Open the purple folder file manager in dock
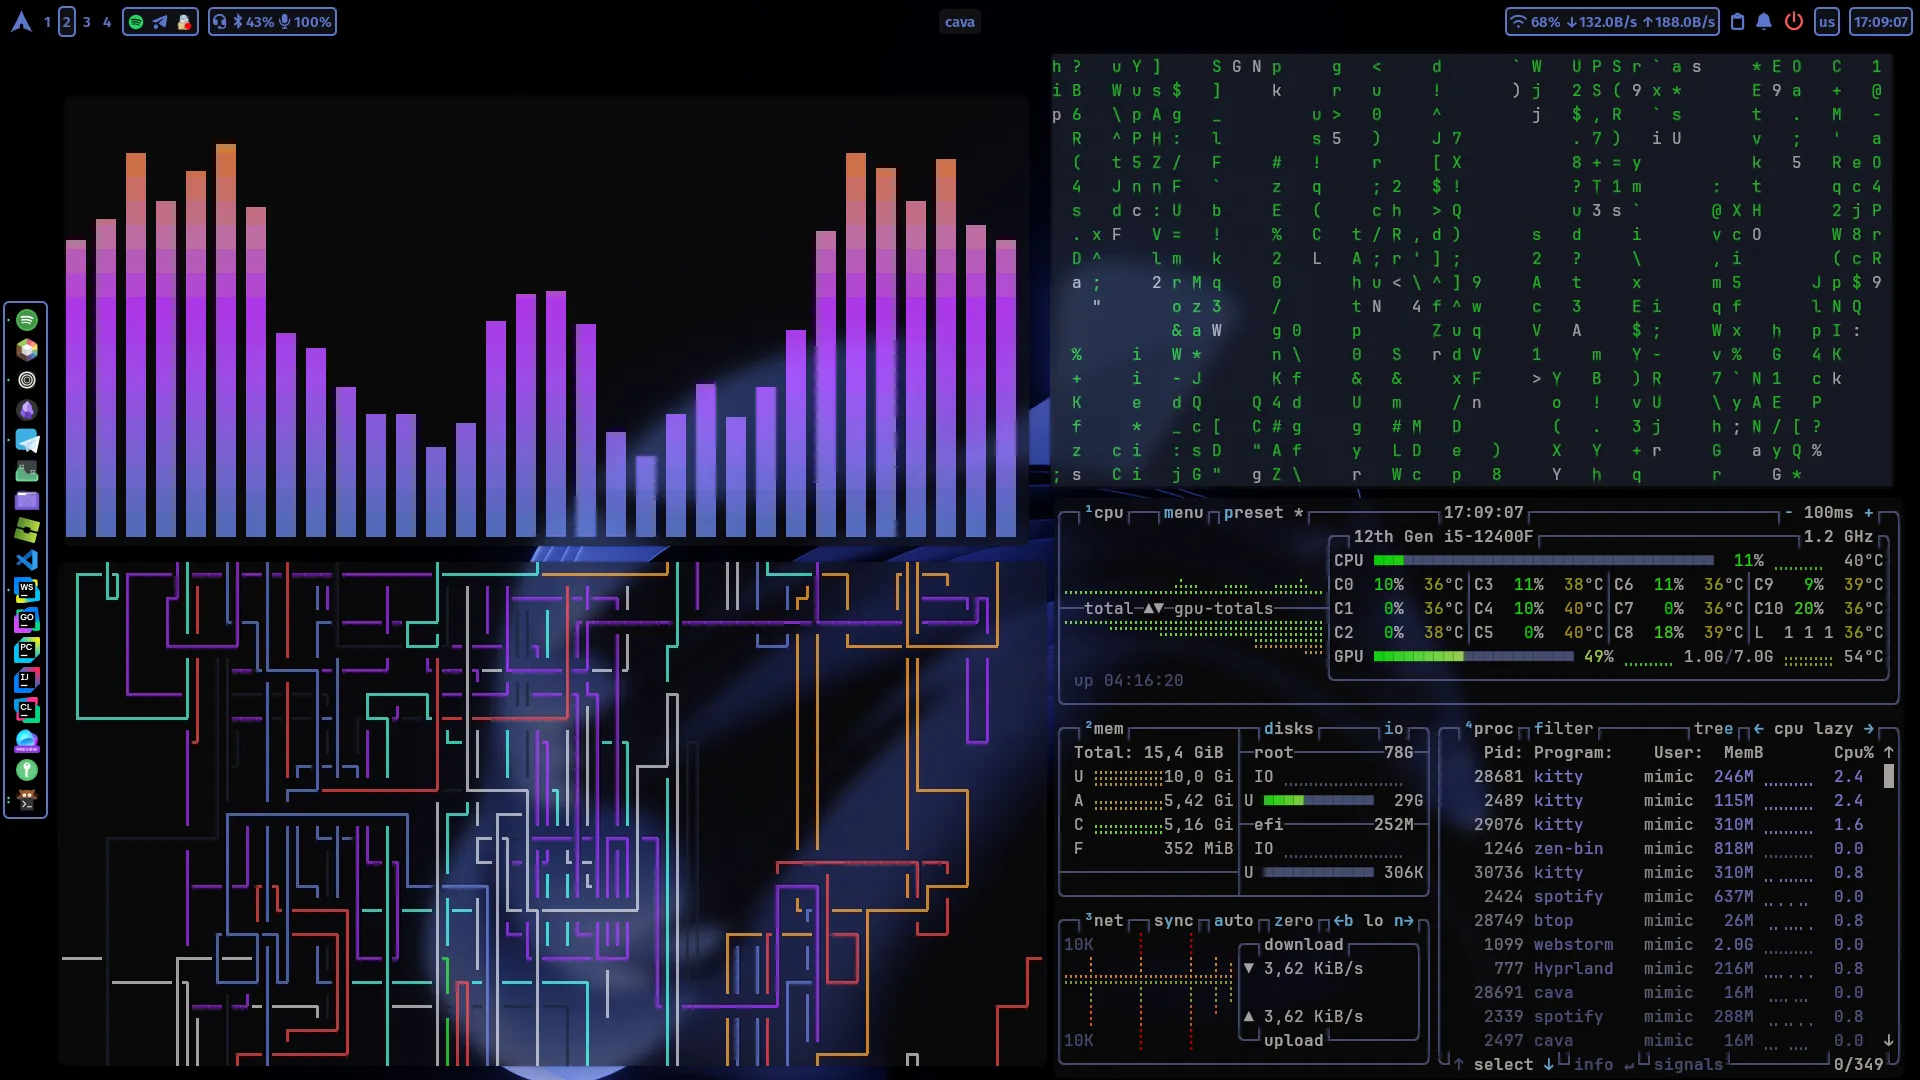 (27, 500)
